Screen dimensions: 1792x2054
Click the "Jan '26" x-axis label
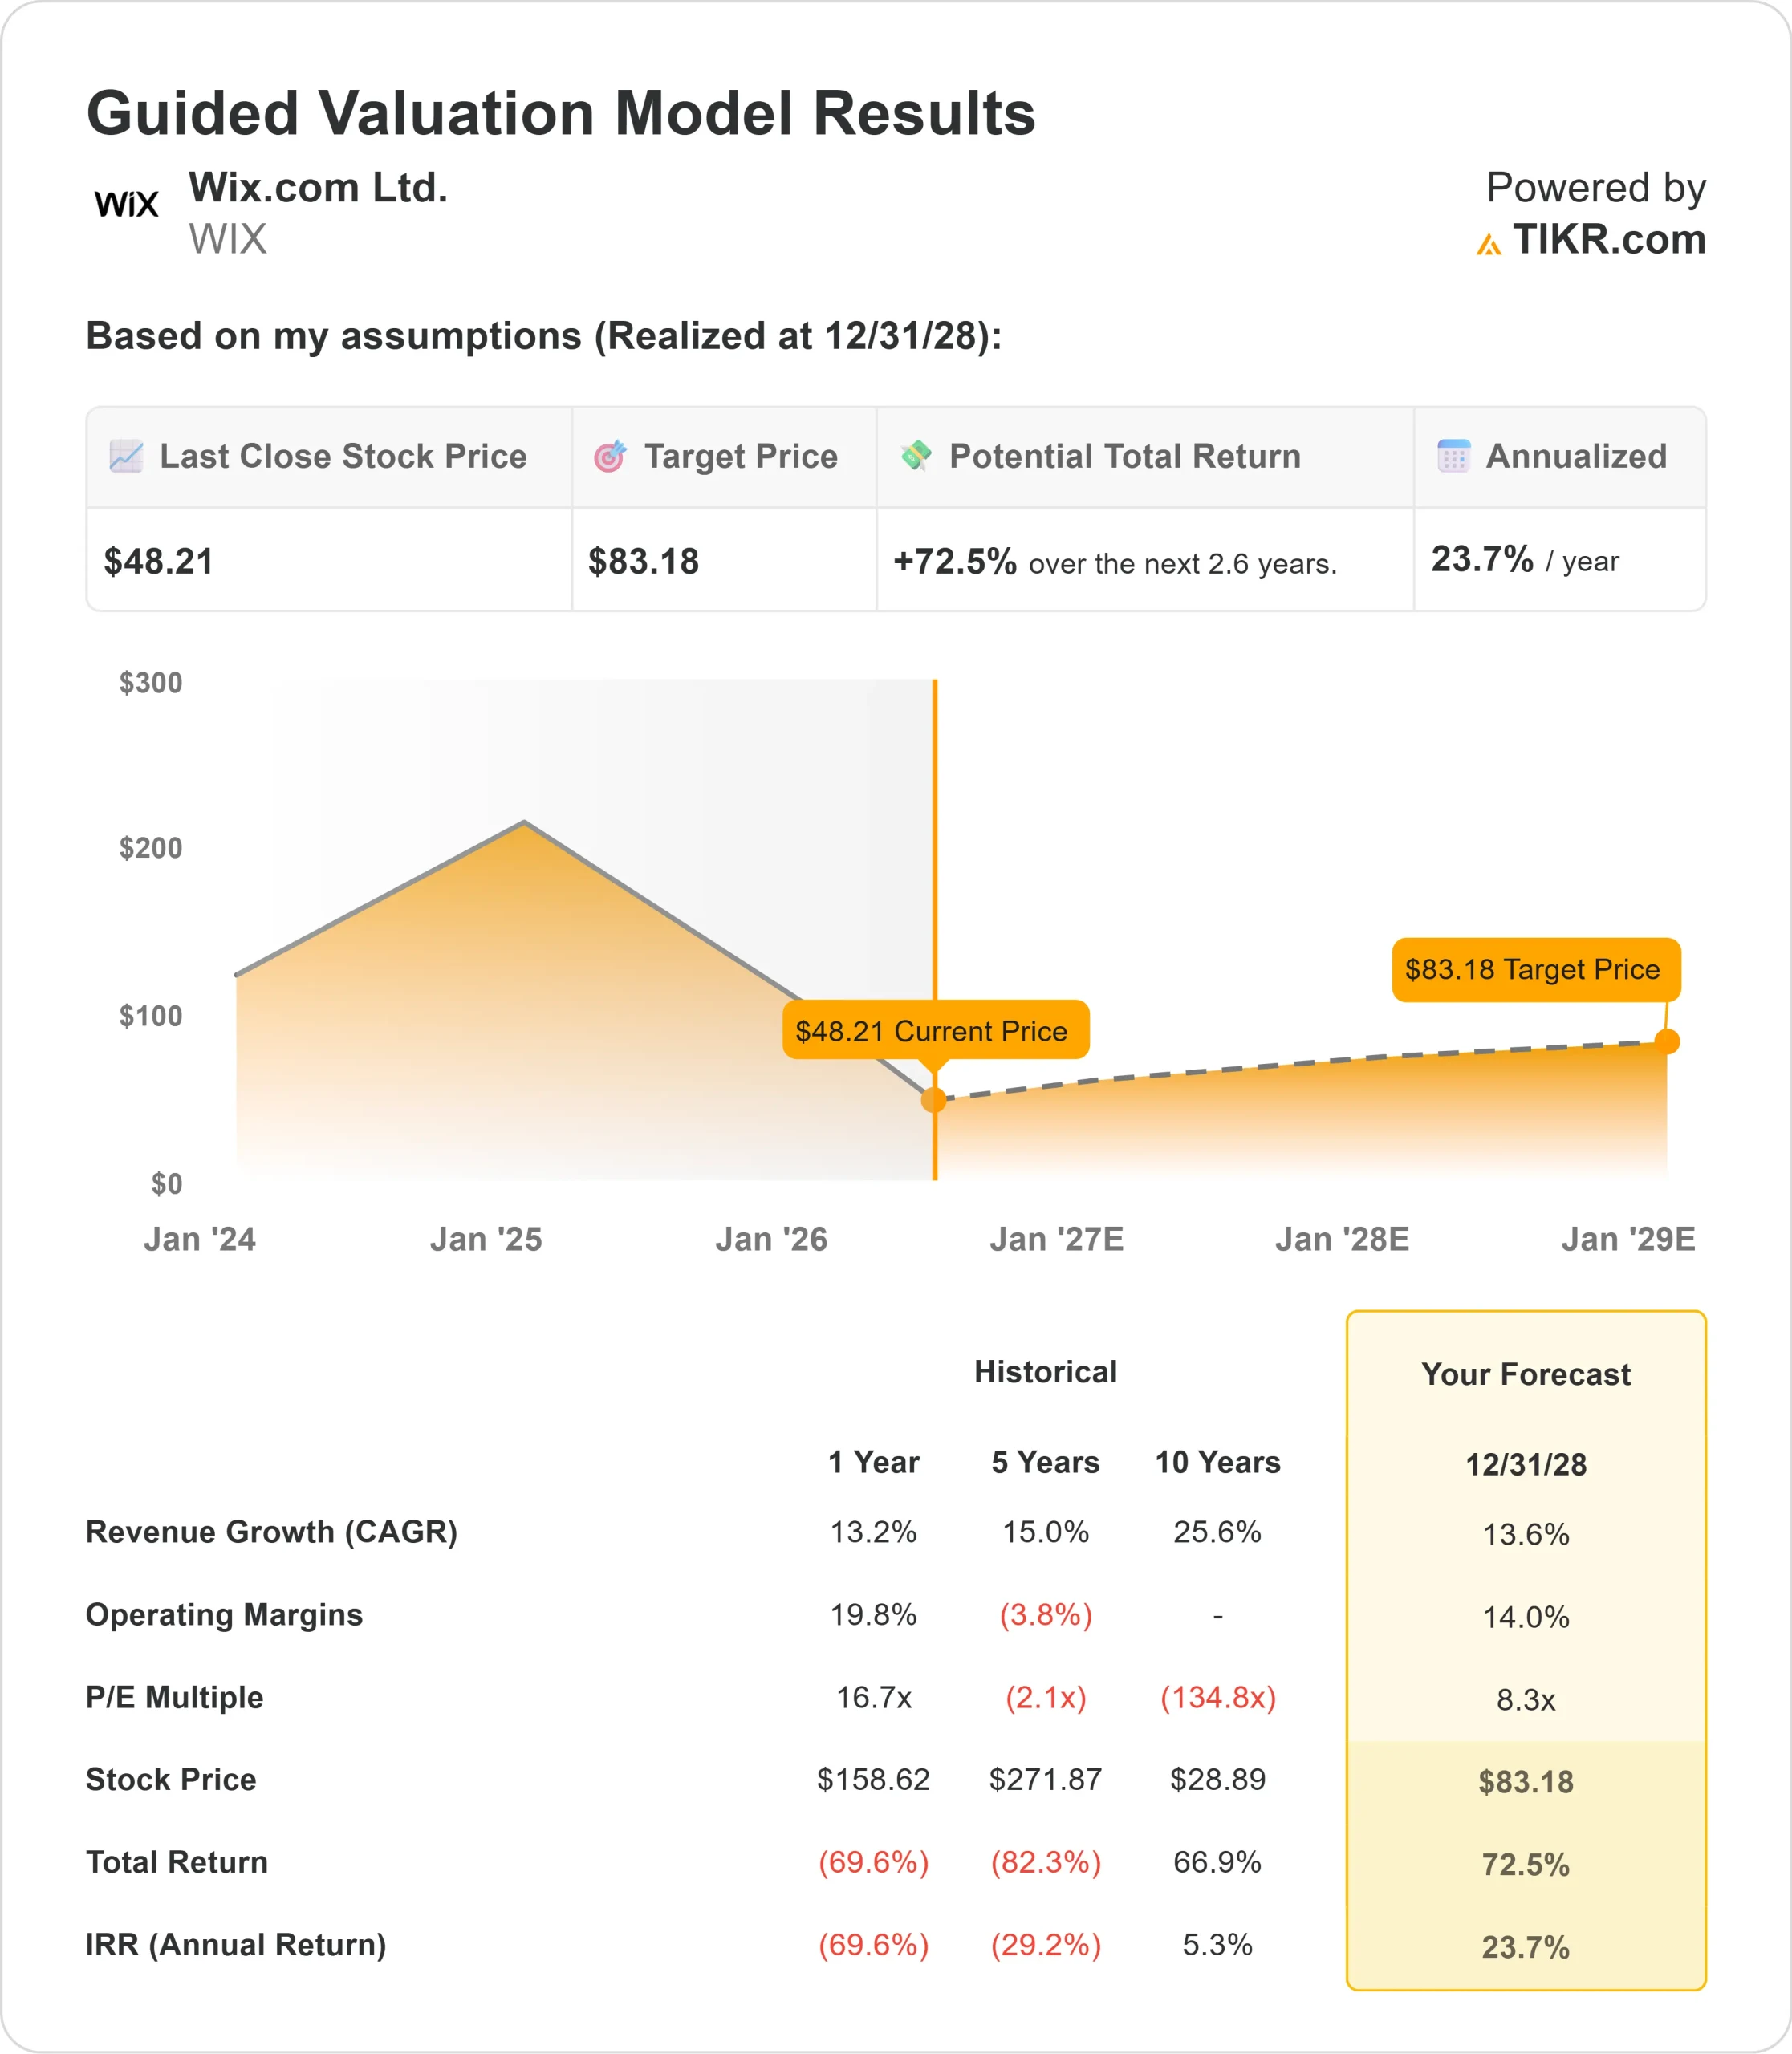point(771,1240)
